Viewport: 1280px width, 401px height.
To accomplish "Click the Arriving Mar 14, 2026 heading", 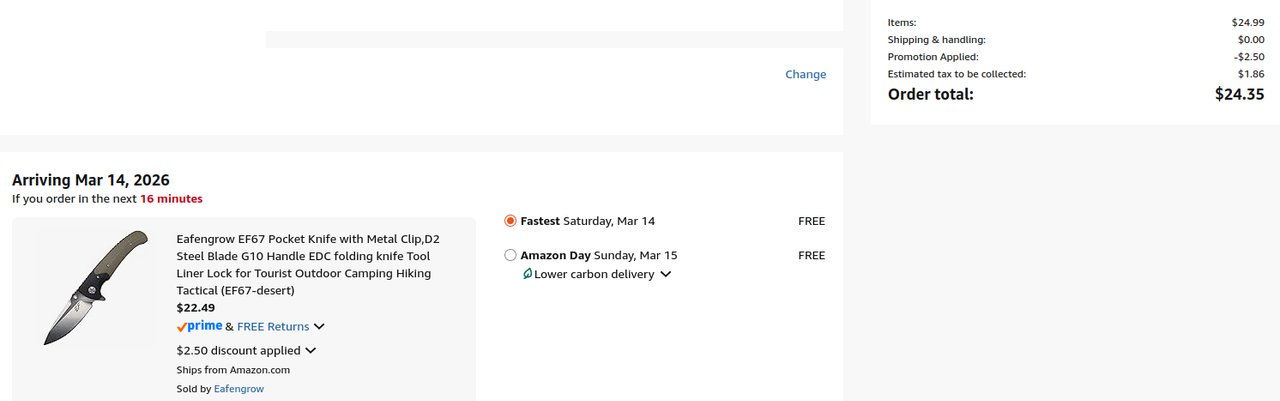I will (x=91, y=180).
